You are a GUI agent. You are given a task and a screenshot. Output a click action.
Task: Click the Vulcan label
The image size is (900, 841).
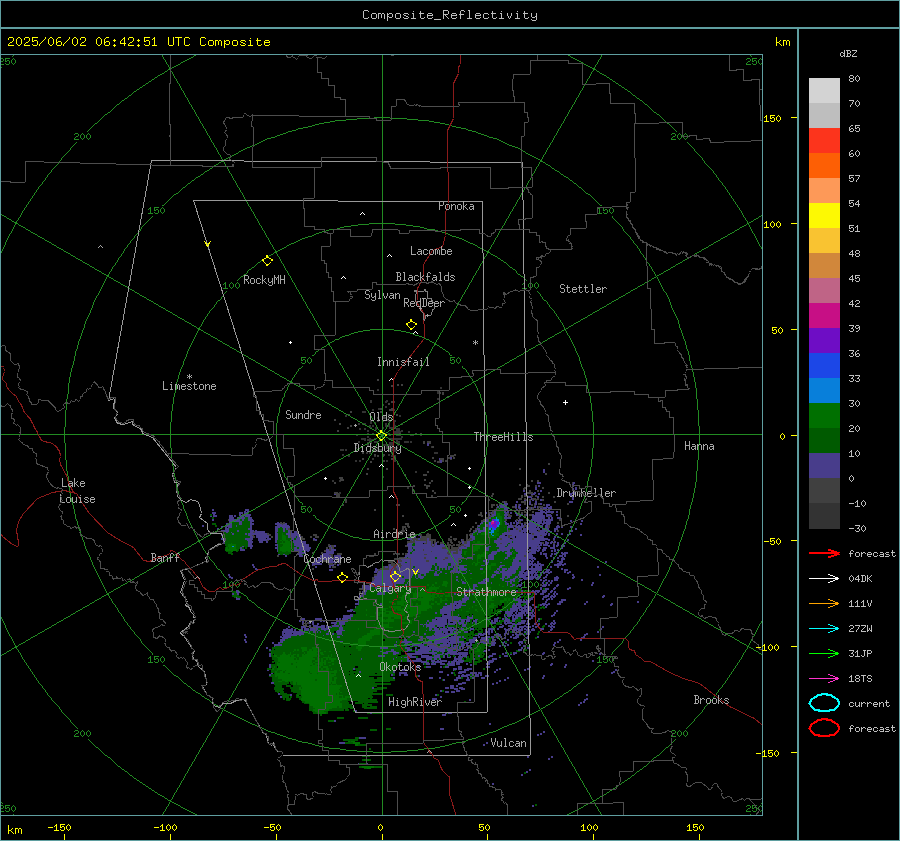[508, 743]
